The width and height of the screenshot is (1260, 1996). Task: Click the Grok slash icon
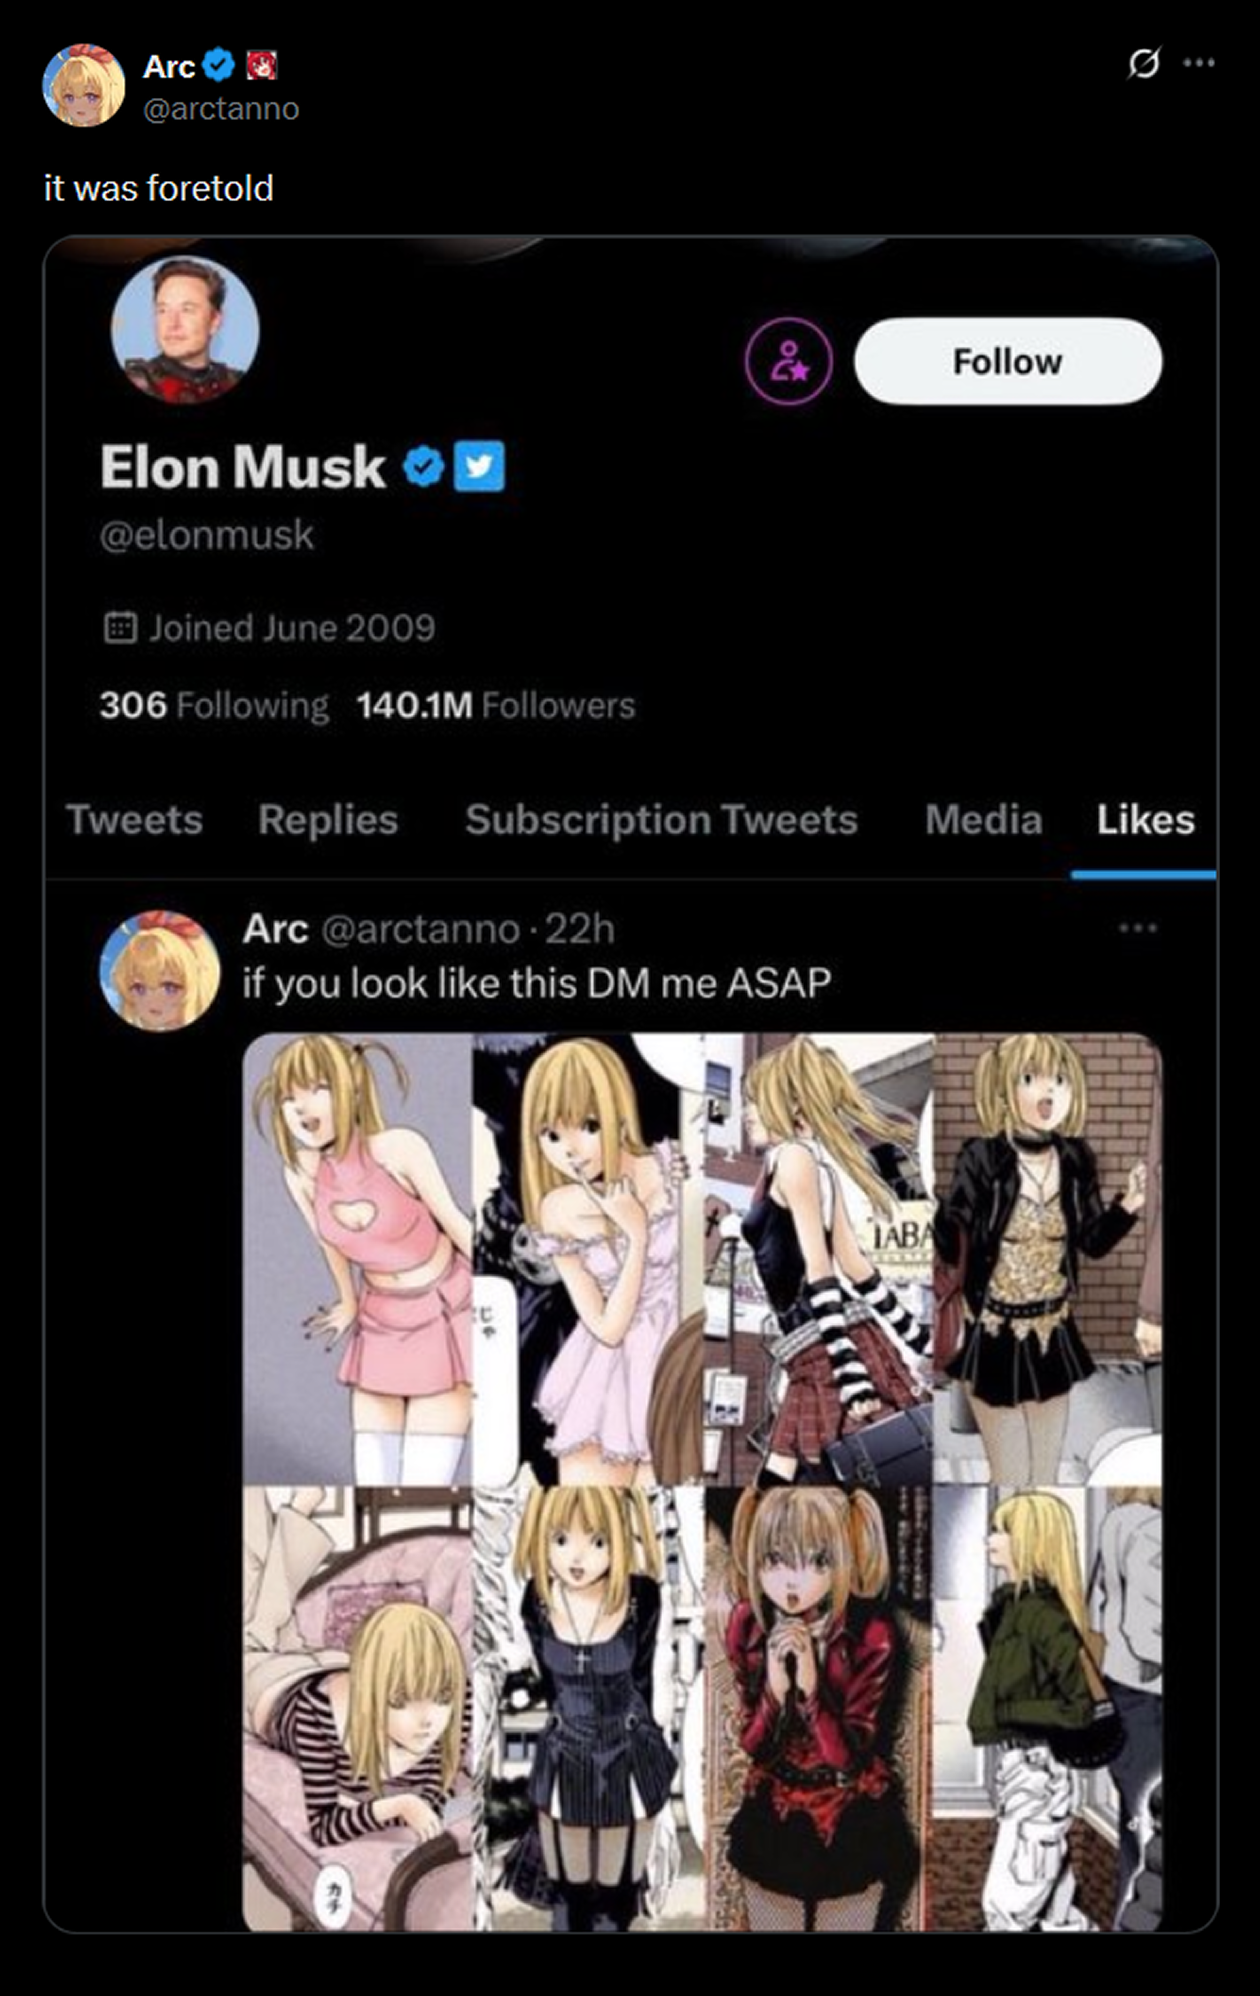pos(1143,63)
